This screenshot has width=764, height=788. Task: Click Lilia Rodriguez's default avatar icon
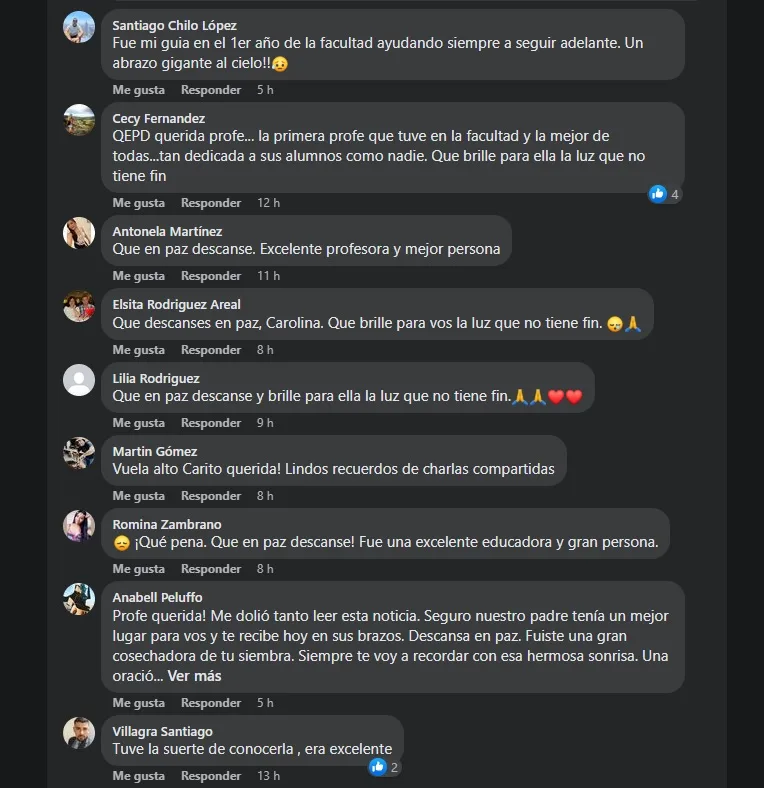[79, 380]
